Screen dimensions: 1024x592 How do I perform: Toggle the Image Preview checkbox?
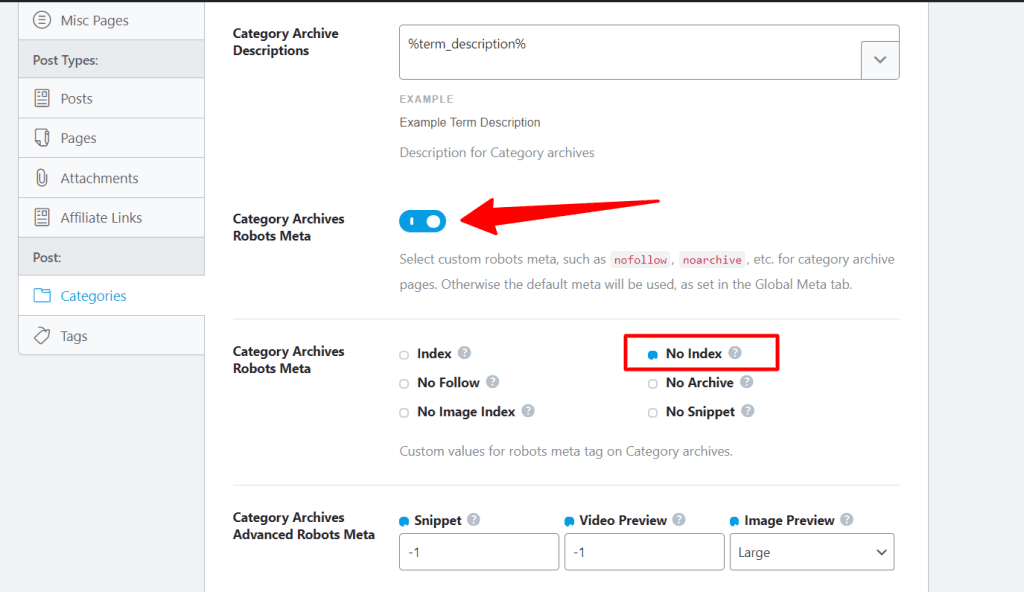(x=735, y=521)
